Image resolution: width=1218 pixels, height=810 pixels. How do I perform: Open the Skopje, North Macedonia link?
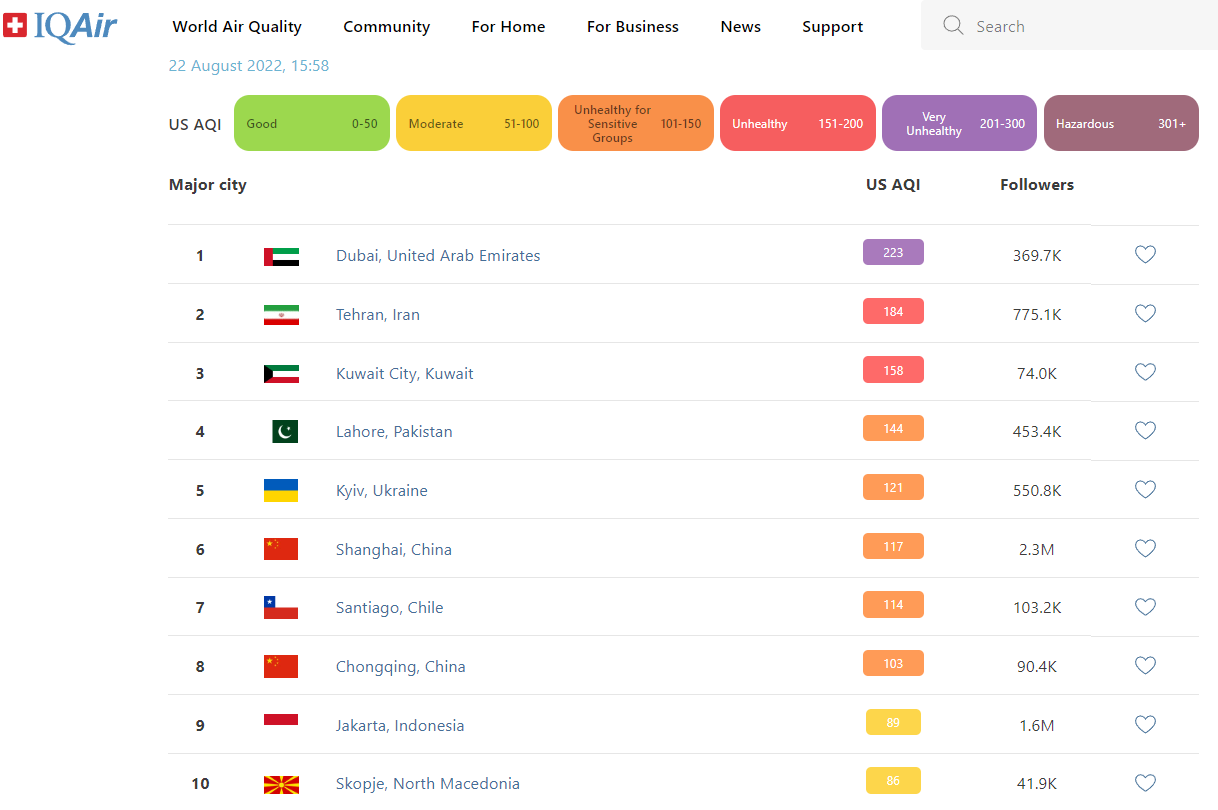click(x=428, y=783)
